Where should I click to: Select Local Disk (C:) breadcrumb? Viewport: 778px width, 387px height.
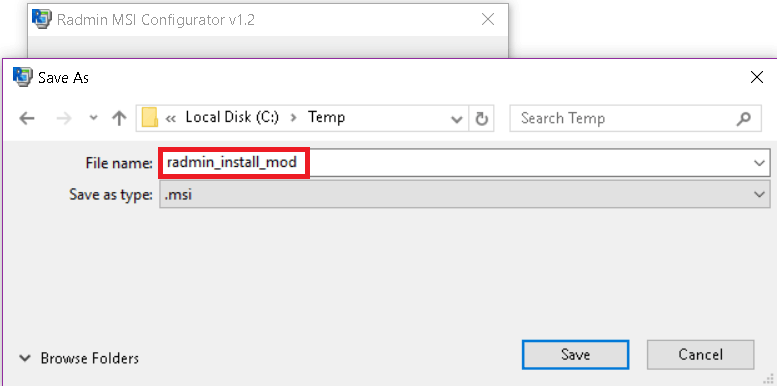(232, 118)
